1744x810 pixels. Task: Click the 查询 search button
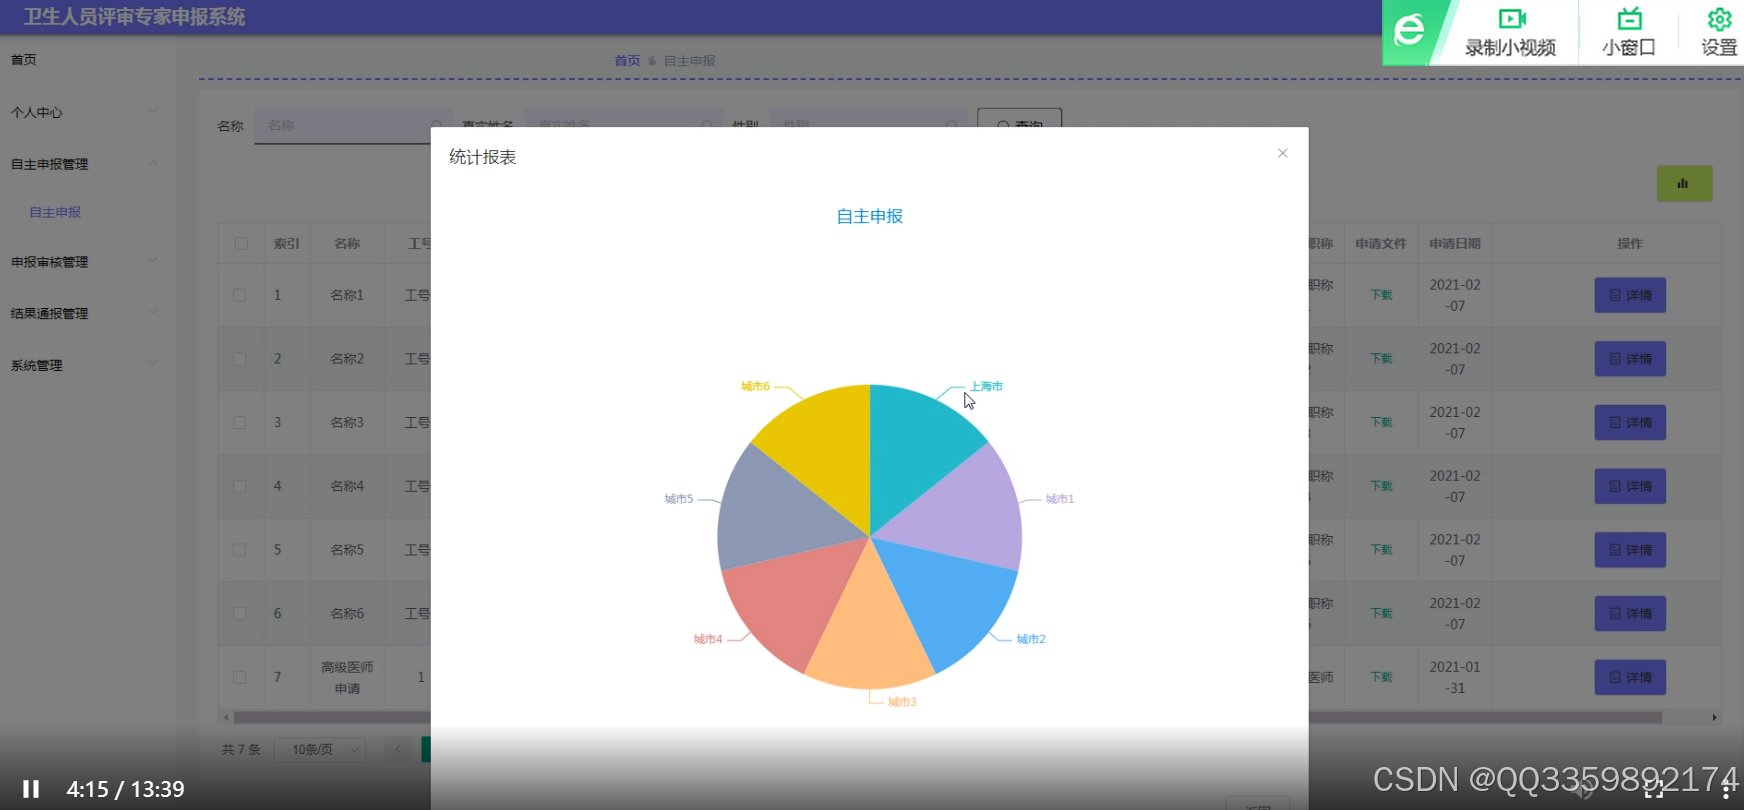tap(1019, 124)
